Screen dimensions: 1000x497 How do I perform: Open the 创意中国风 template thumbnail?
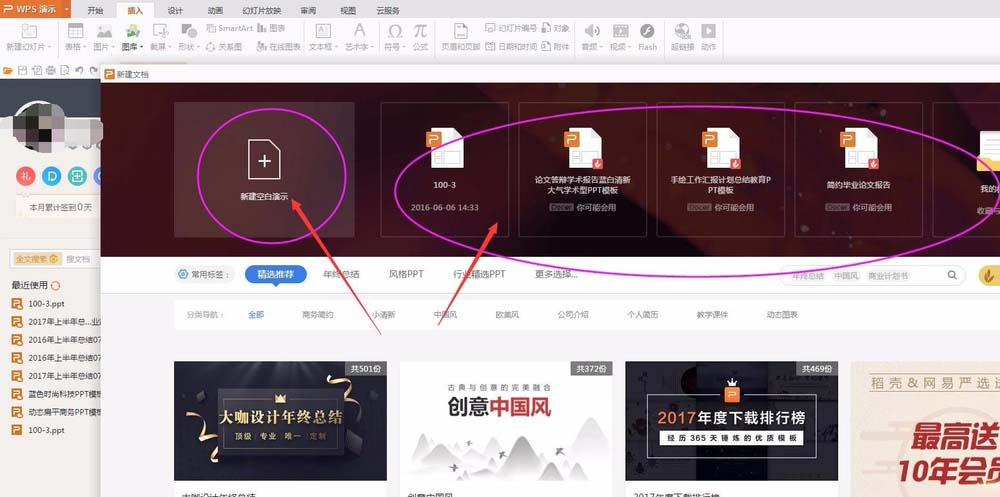[506, 421]
